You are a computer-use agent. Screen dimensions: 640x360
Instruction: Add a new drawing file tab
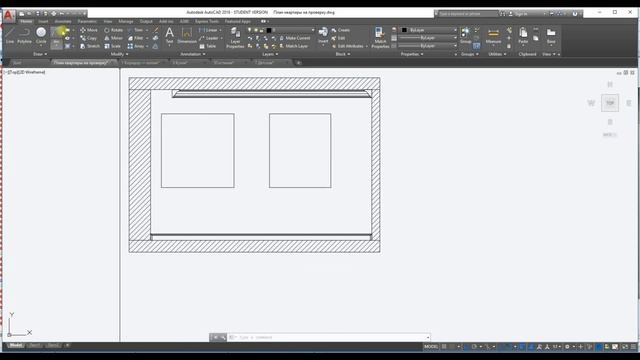tap(298, 63)
